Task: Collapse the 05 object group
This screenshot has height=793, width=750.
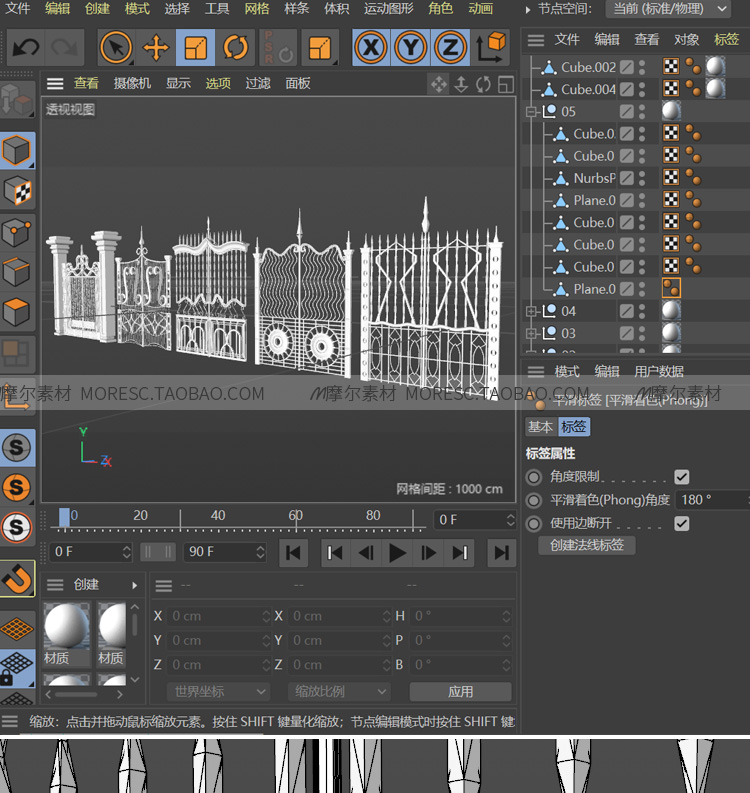Action: point(532,112)
